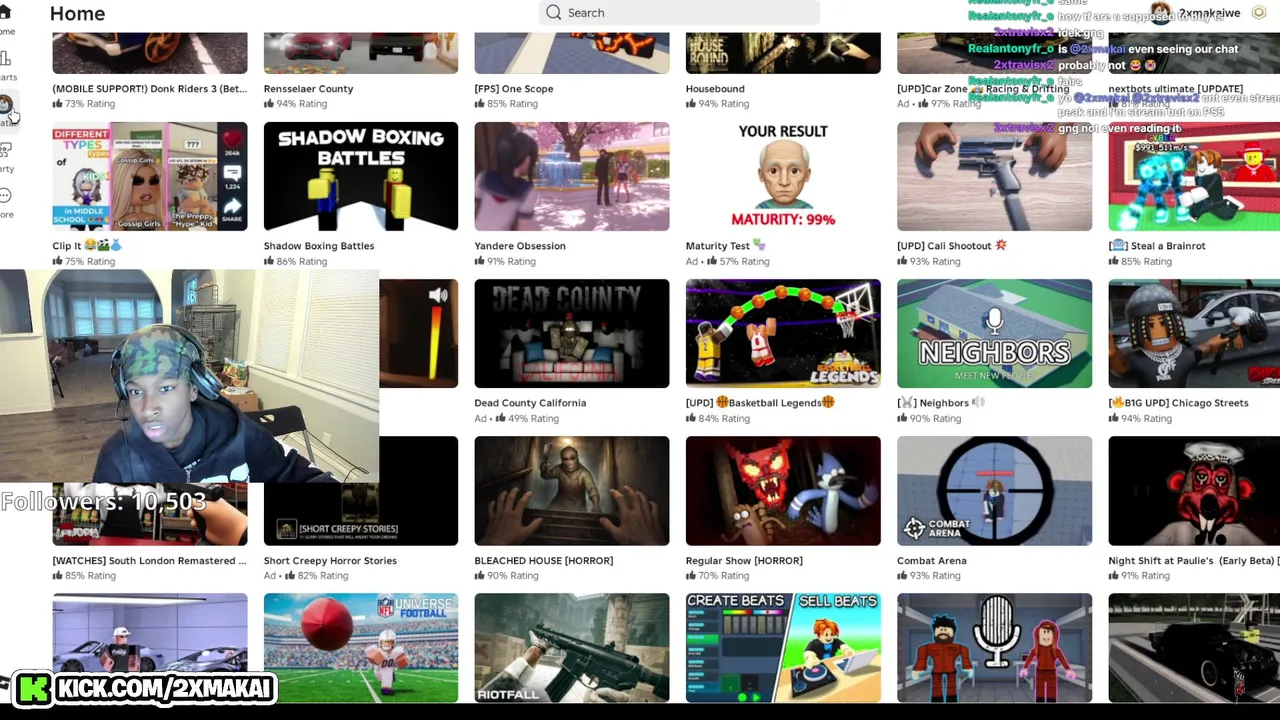Click the [FPS] One Scope title

coord(514,89)
